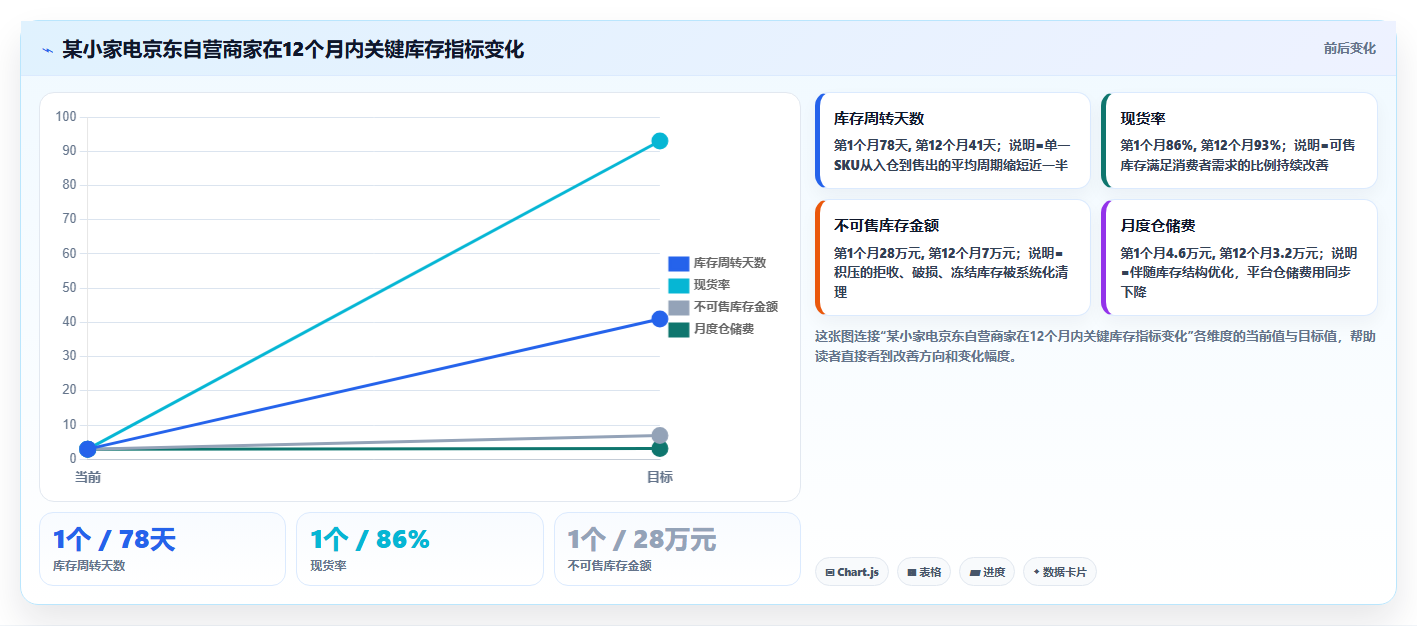Click the blue starting point at 当前

[x=88, y=449]
